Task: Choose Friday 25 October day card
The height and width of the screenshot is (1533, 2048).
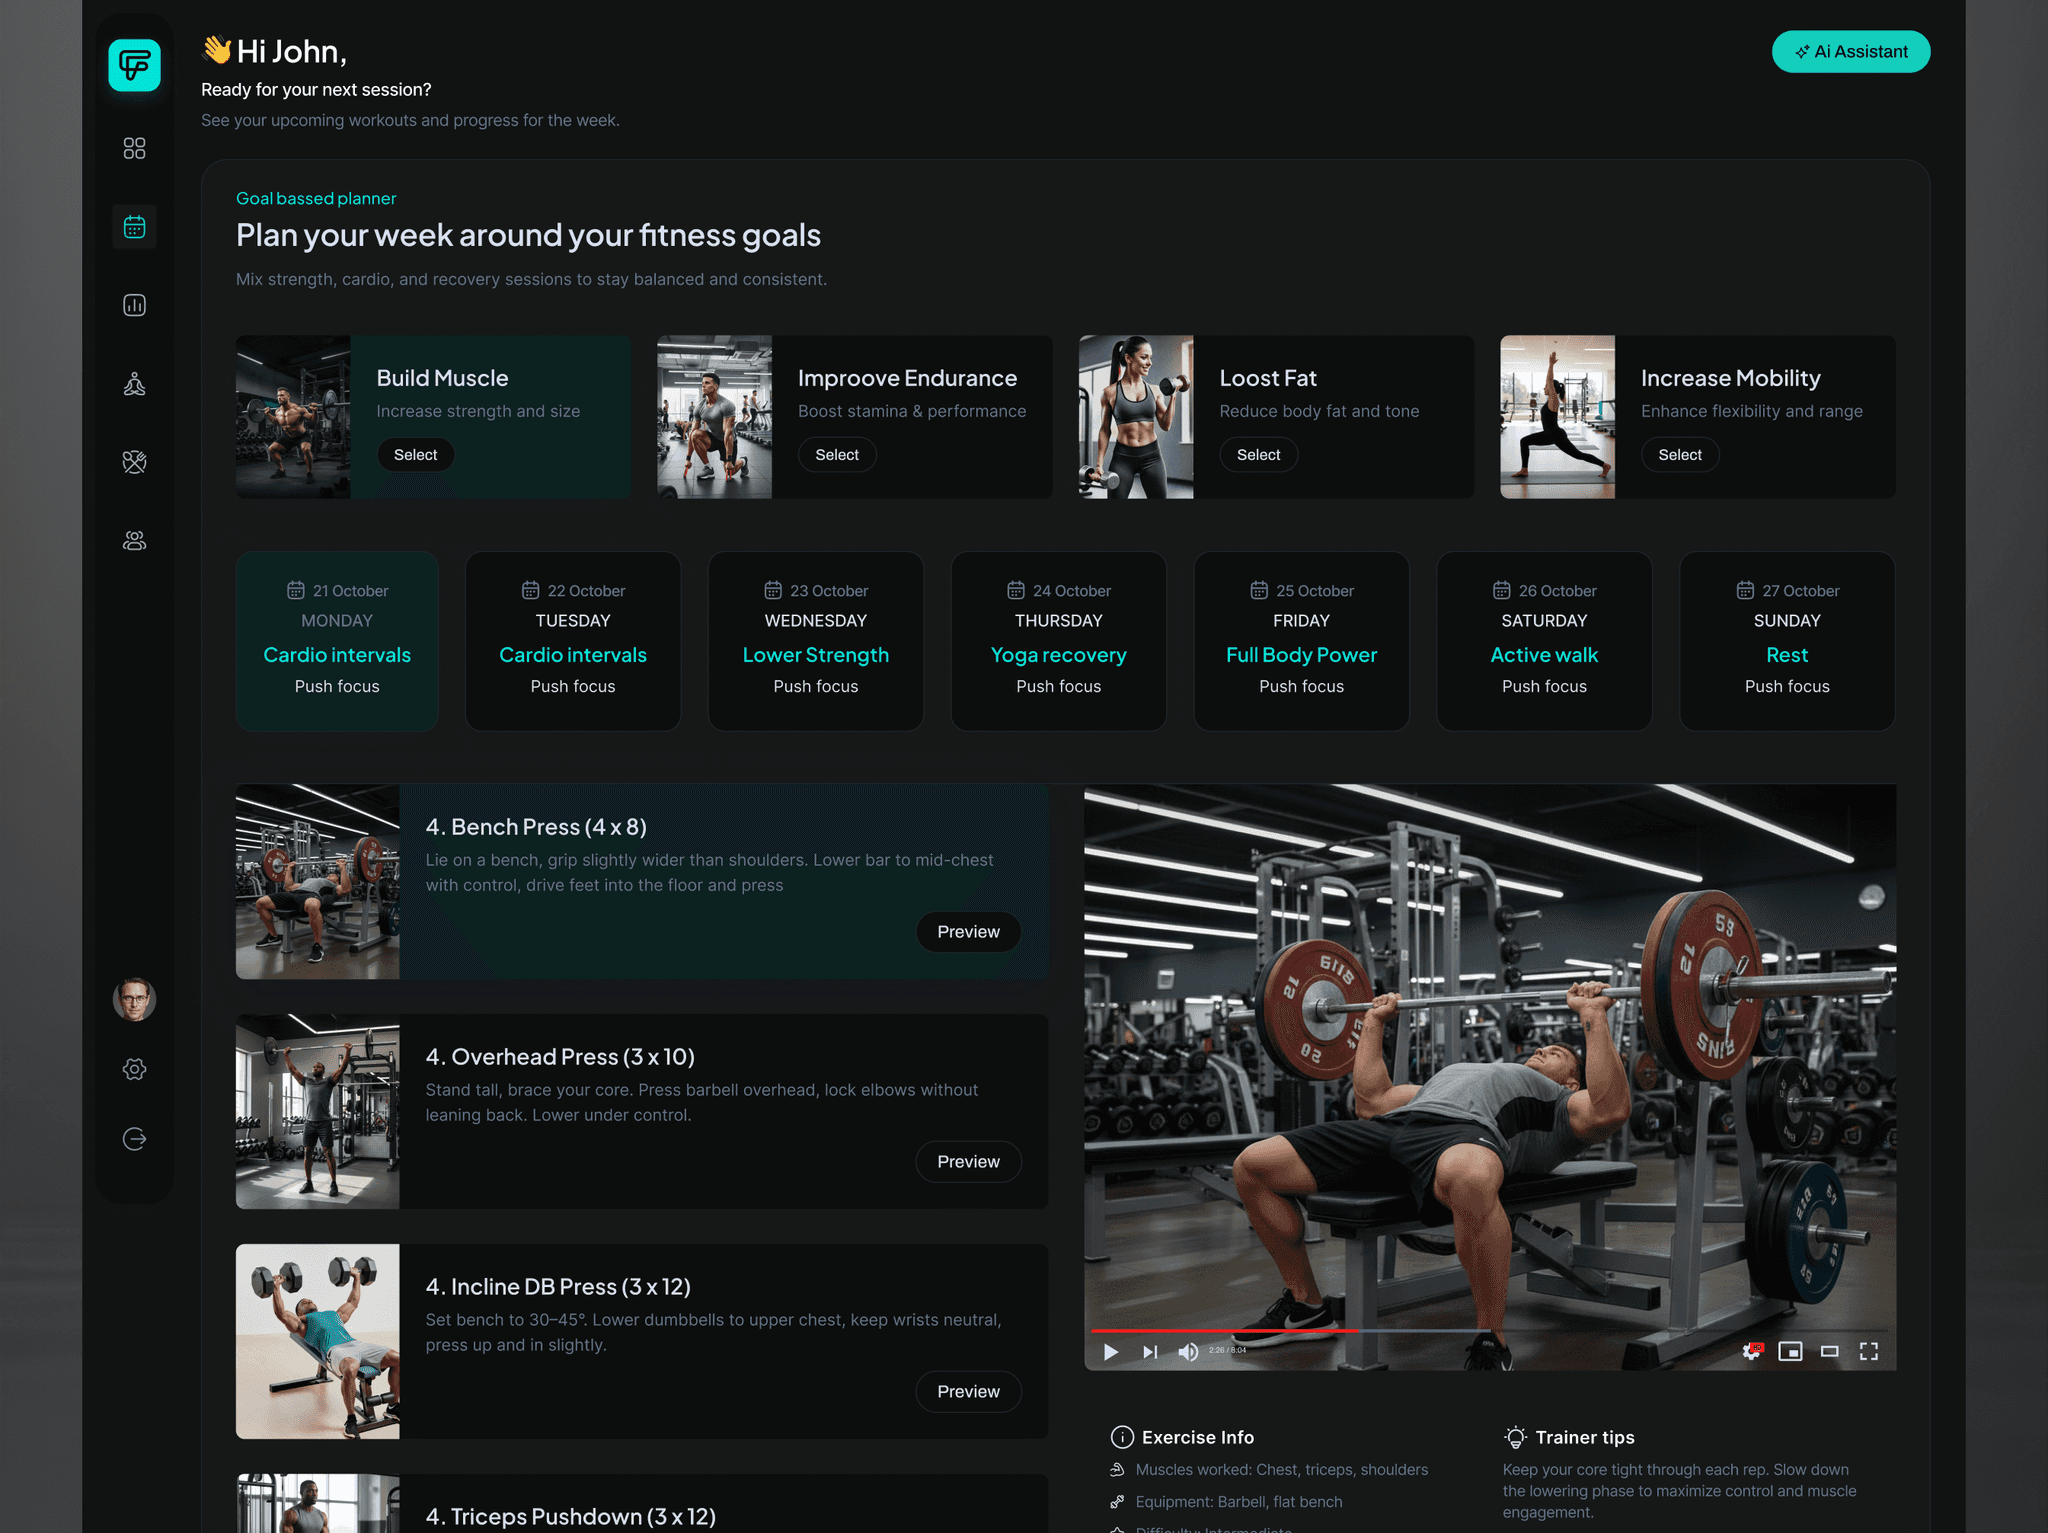Action: 1302,641
